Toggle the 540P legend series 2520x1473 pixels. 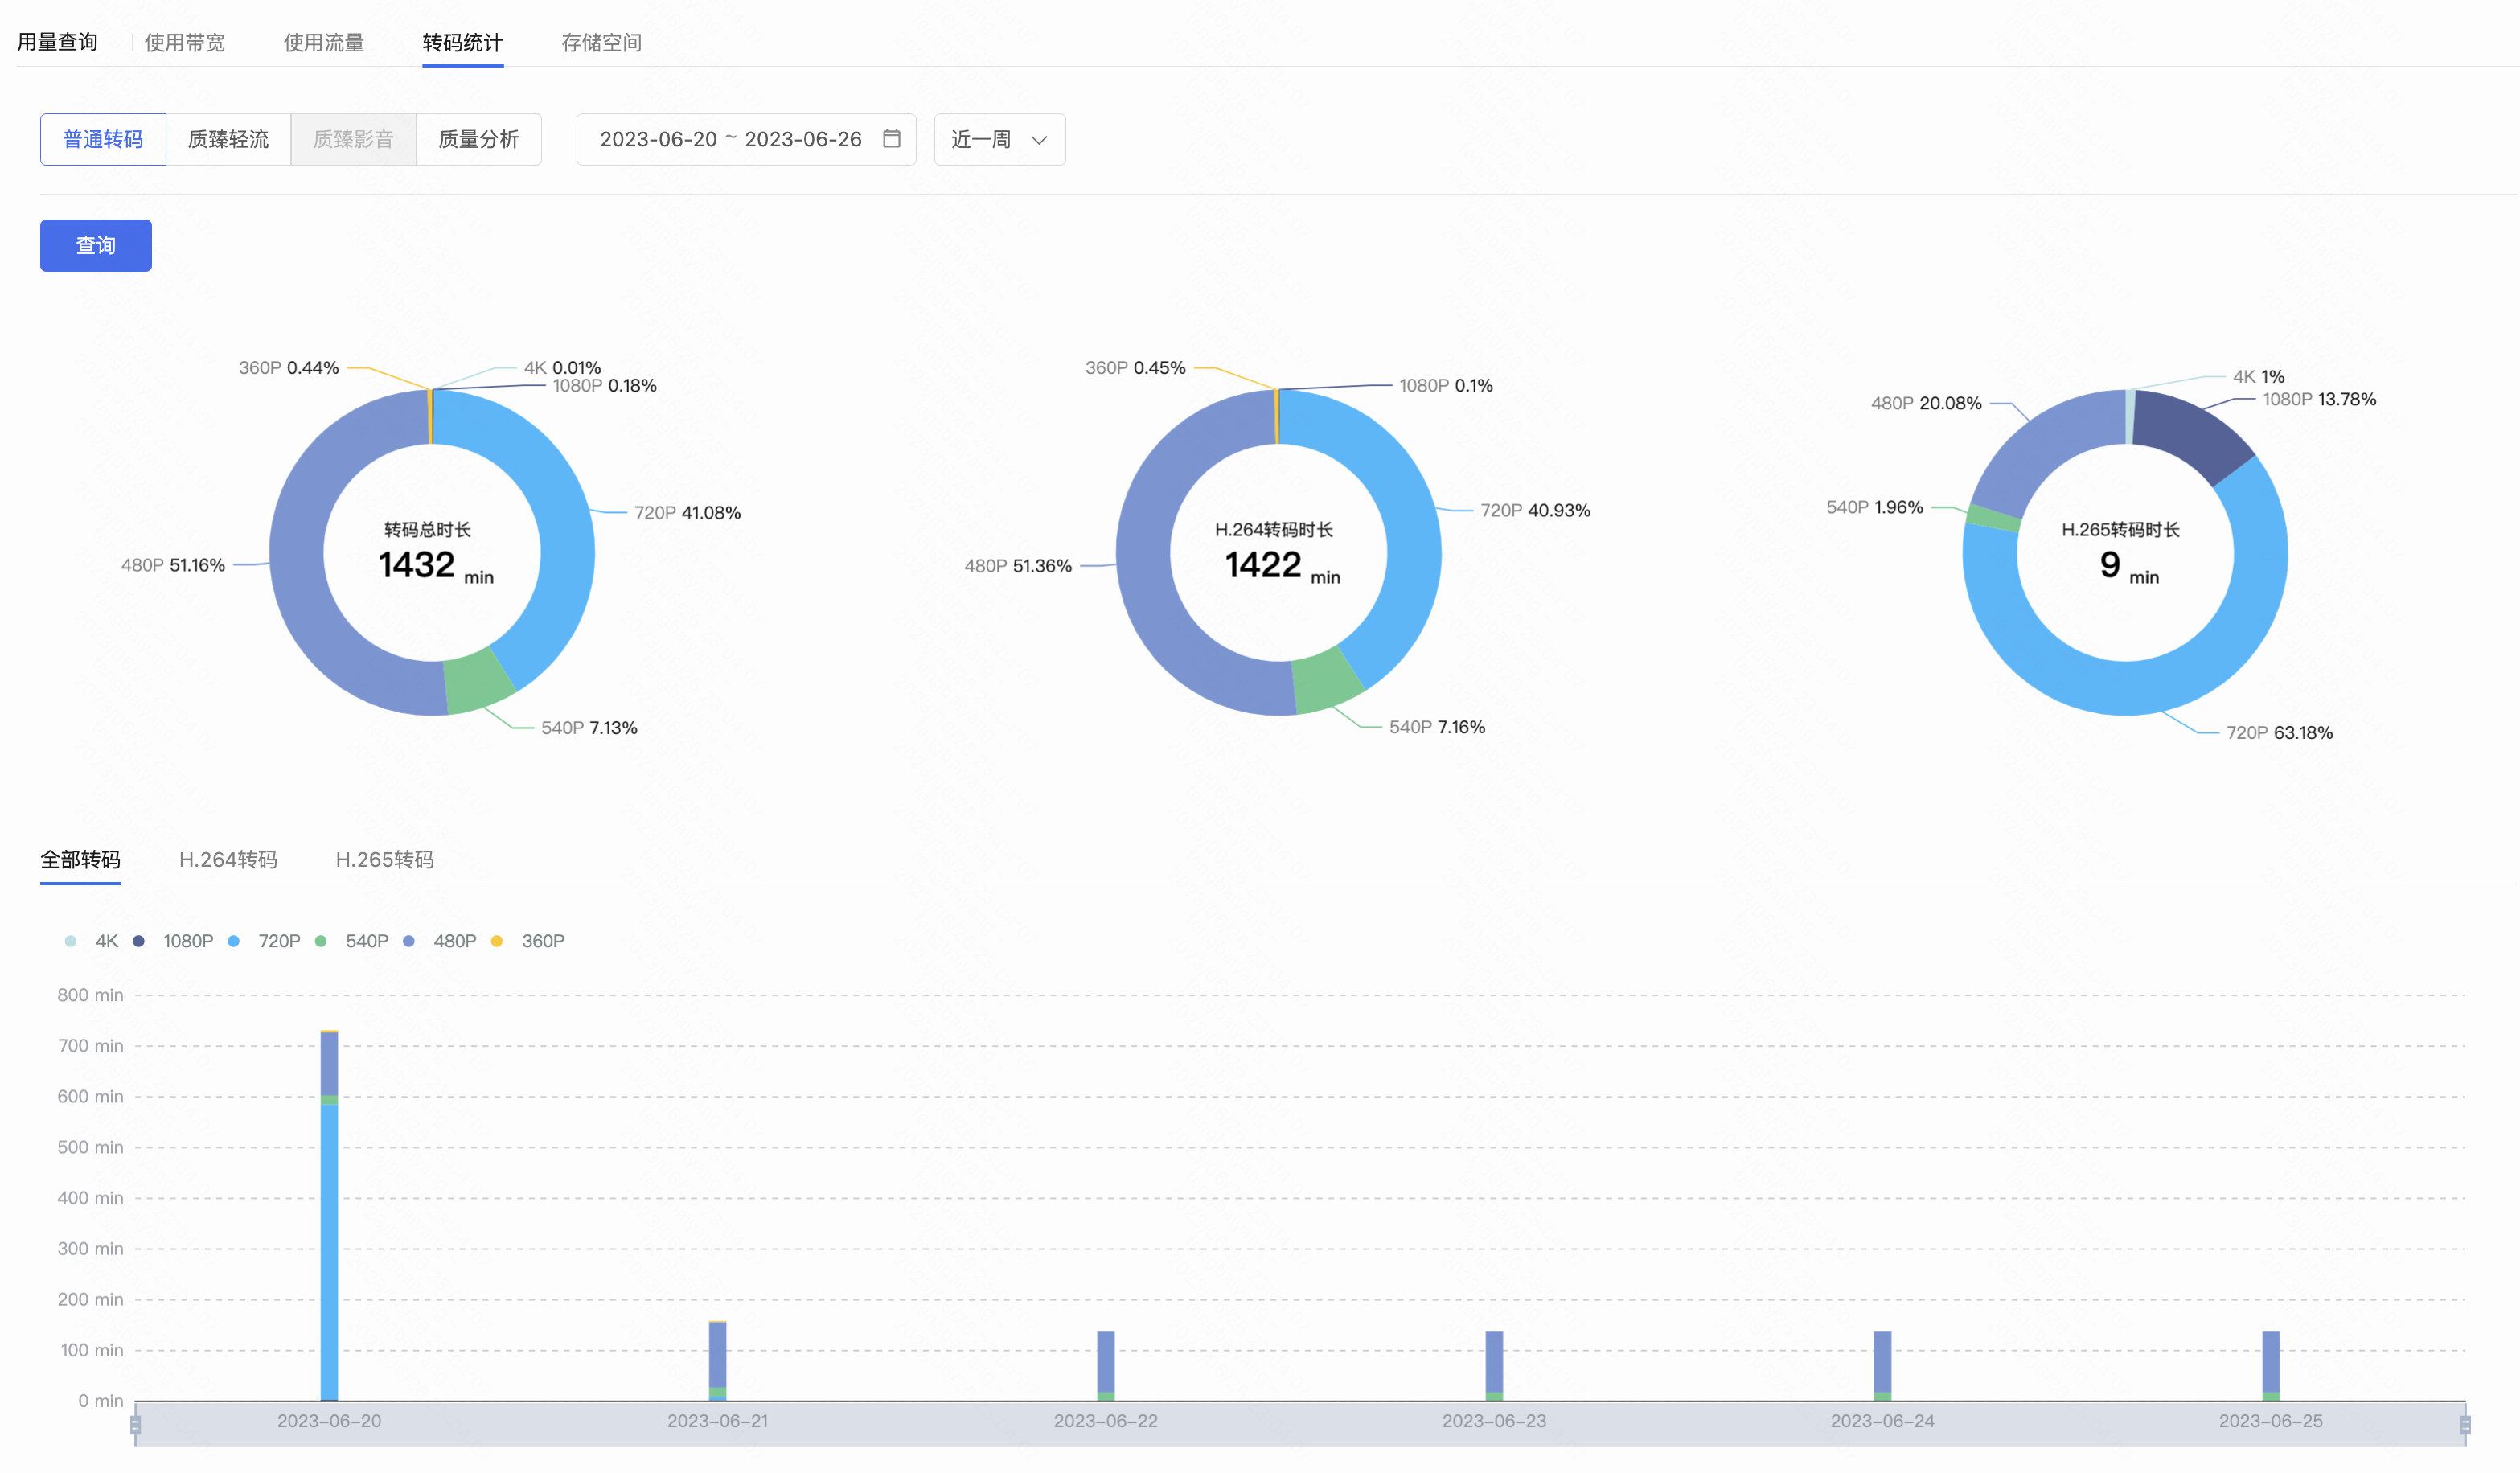352,941
